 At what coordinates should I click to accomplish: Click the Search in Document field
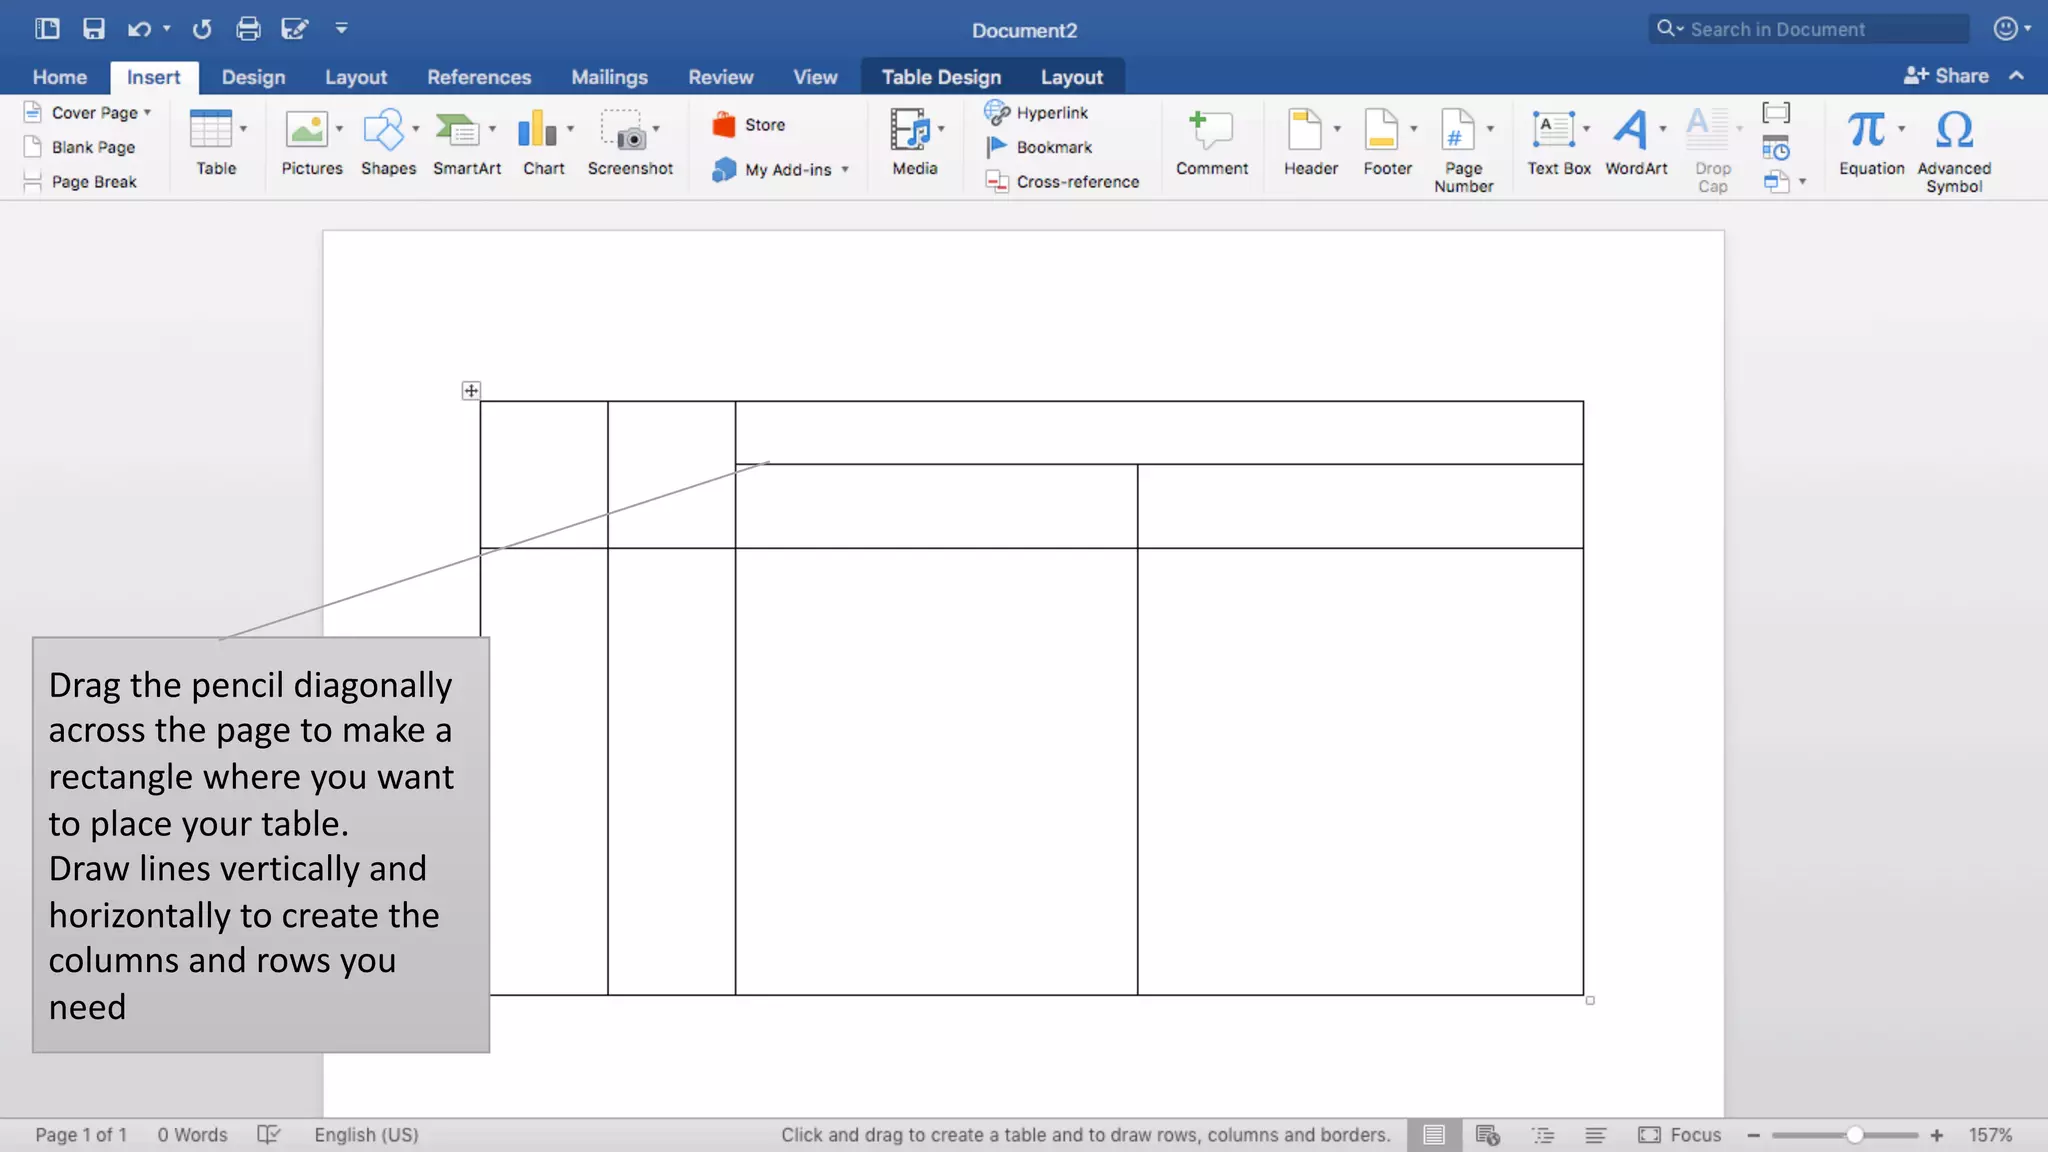1809,29
